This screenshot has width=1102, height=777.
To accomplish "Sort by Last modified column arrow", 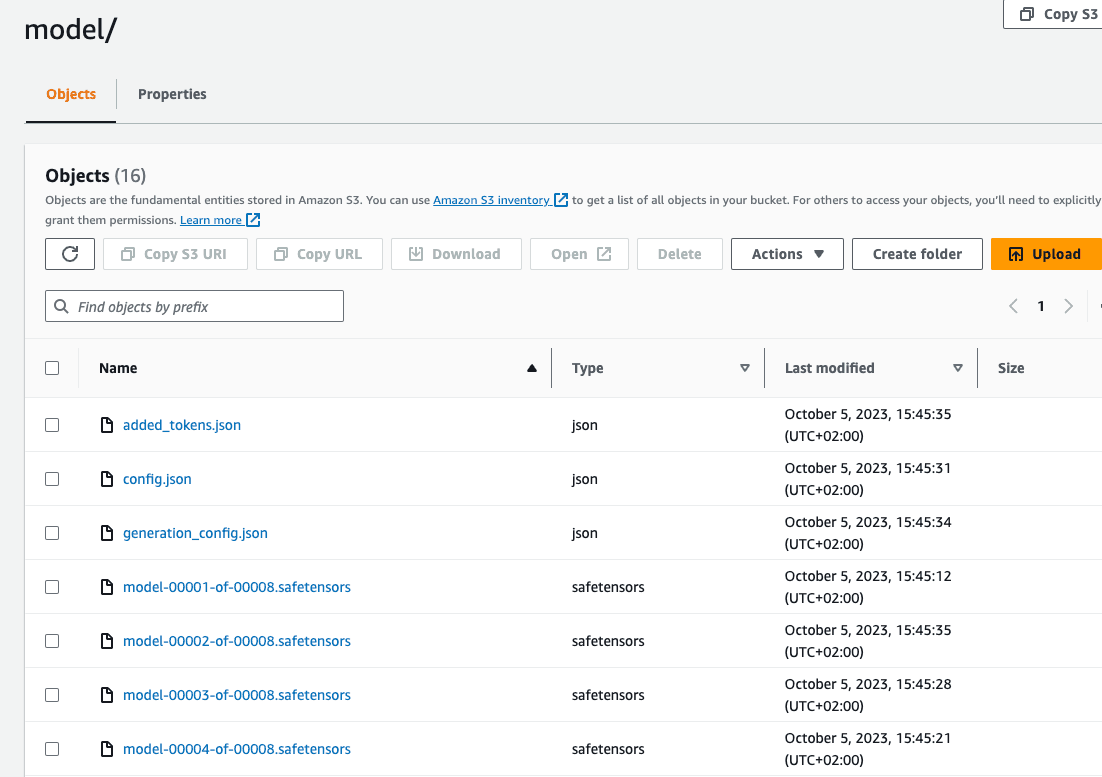I will pyautogui.click(x=957, y=368).
